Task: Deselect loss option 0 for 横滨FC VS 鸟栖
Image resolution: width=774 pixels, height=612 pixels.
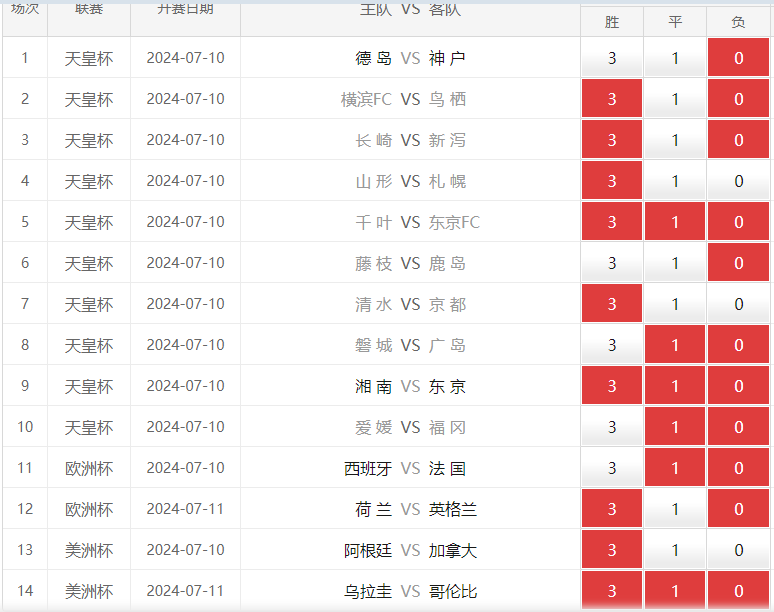Action: click(x=738, y=99)
